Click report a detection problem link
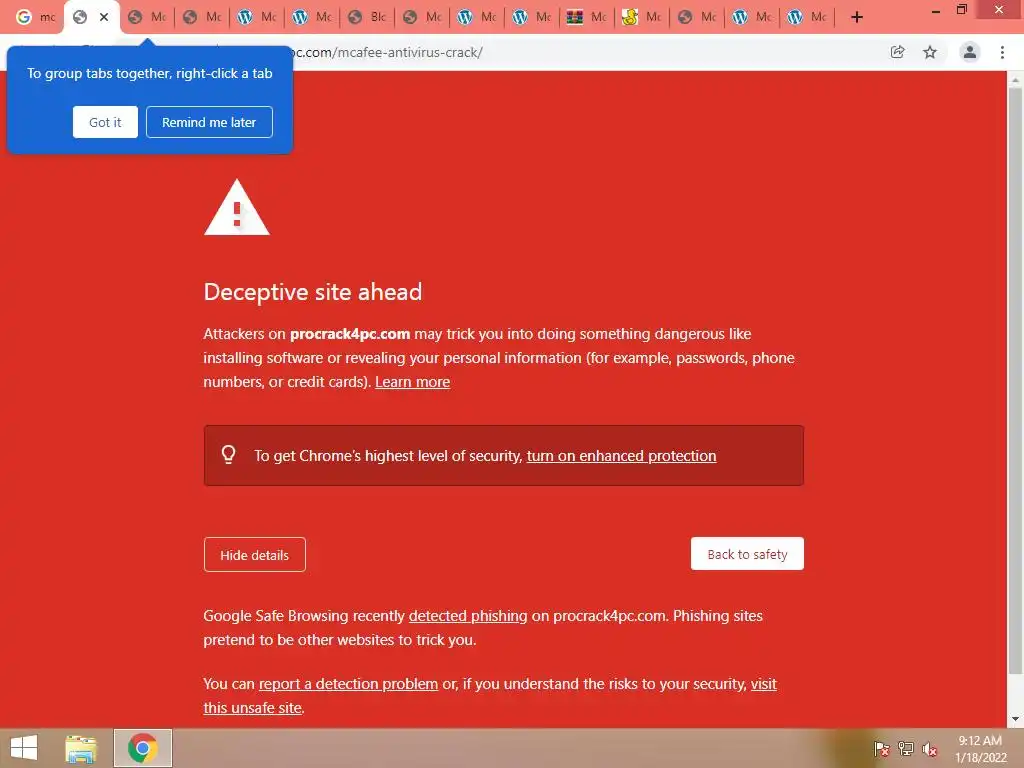Screen dimensions: 1024x768 [348, 684]
